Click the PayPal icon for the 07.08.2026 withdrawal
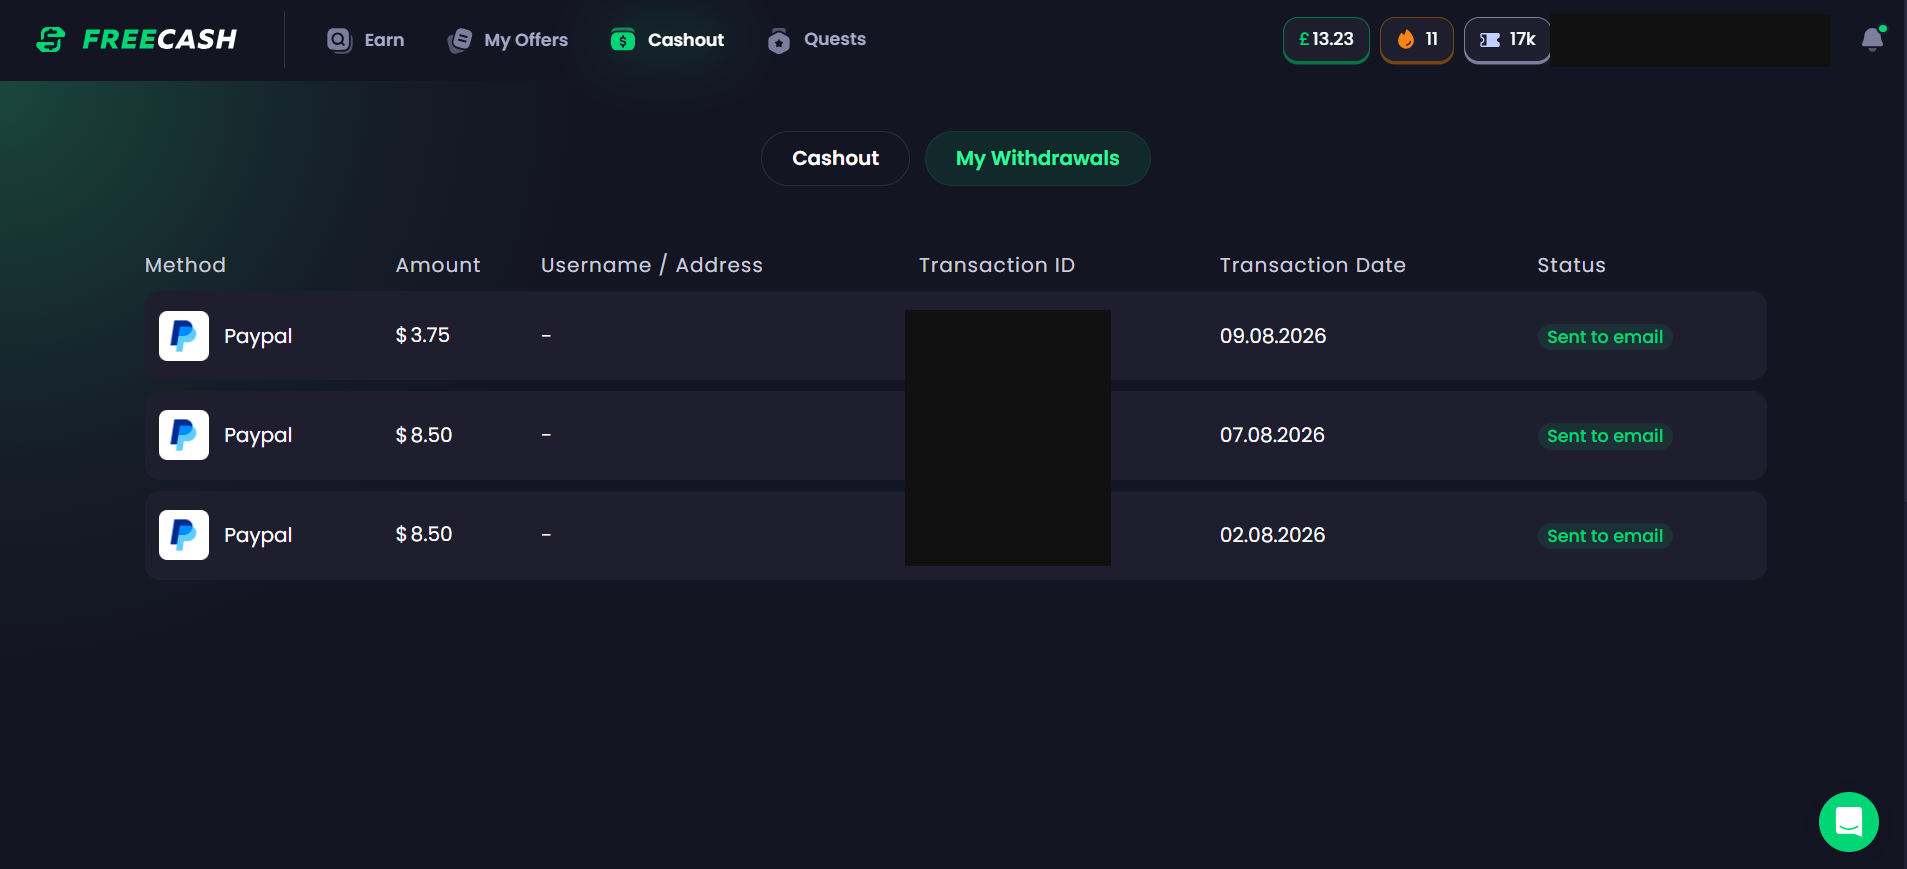Viewport: 1907px width, 869px height. click(x=184, y=435)
